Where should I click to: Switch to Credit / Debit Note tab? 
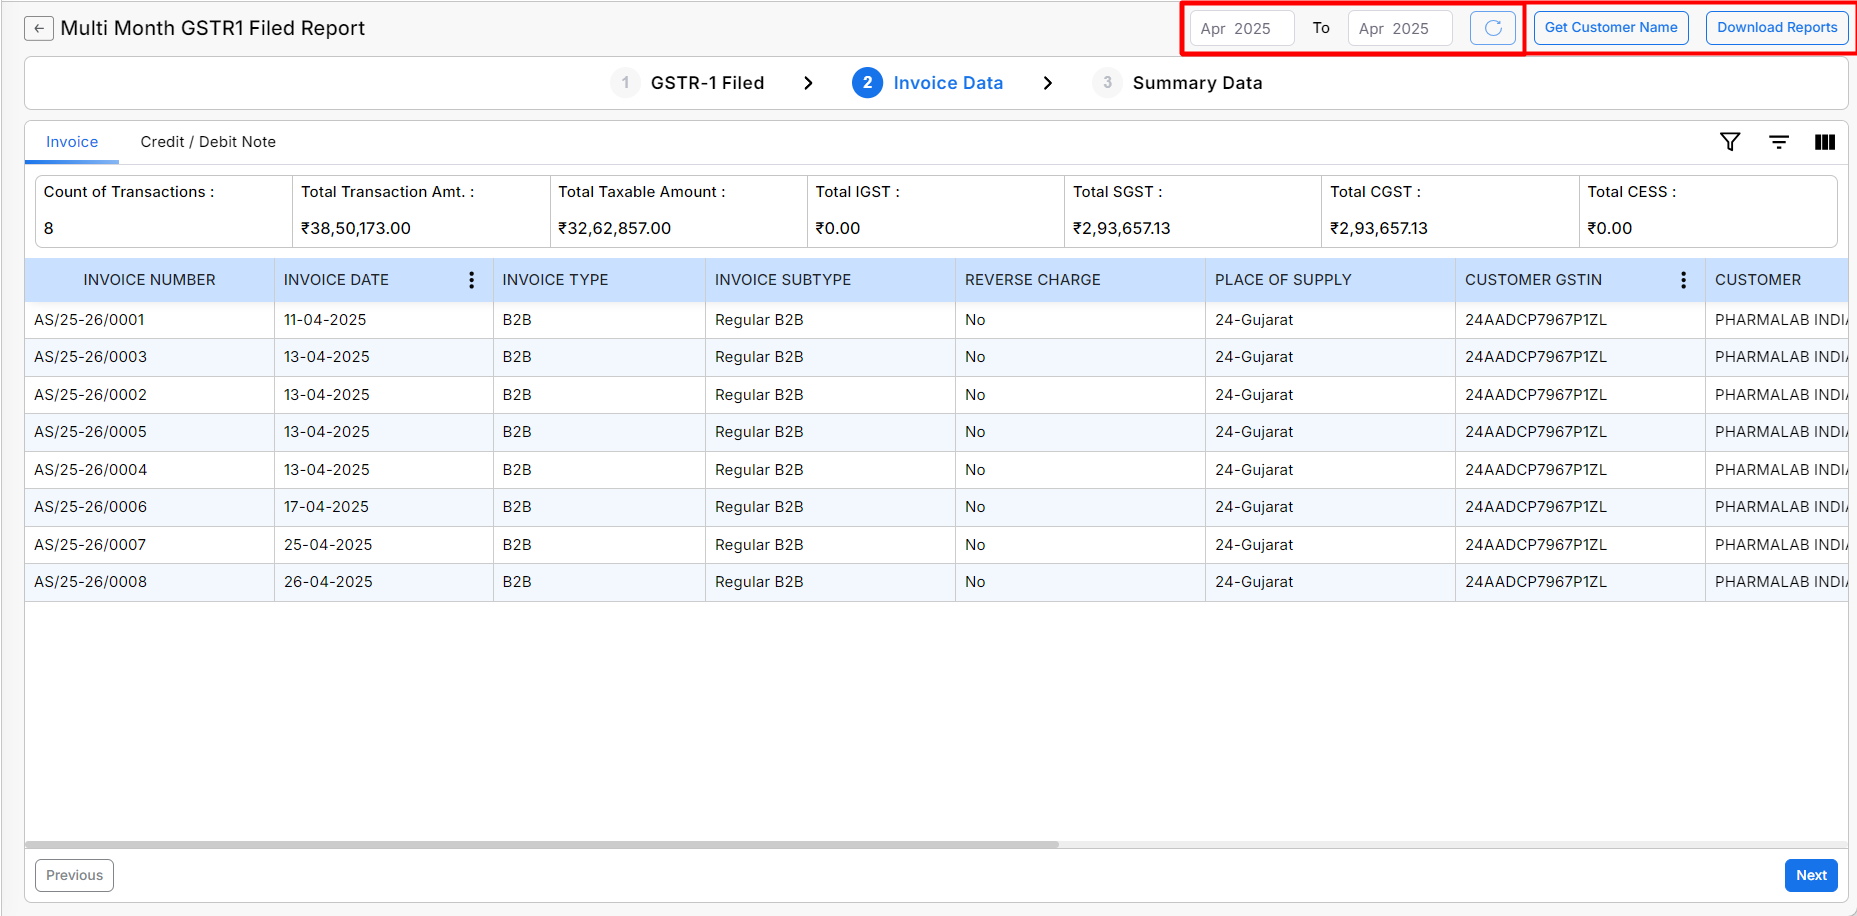208,142
